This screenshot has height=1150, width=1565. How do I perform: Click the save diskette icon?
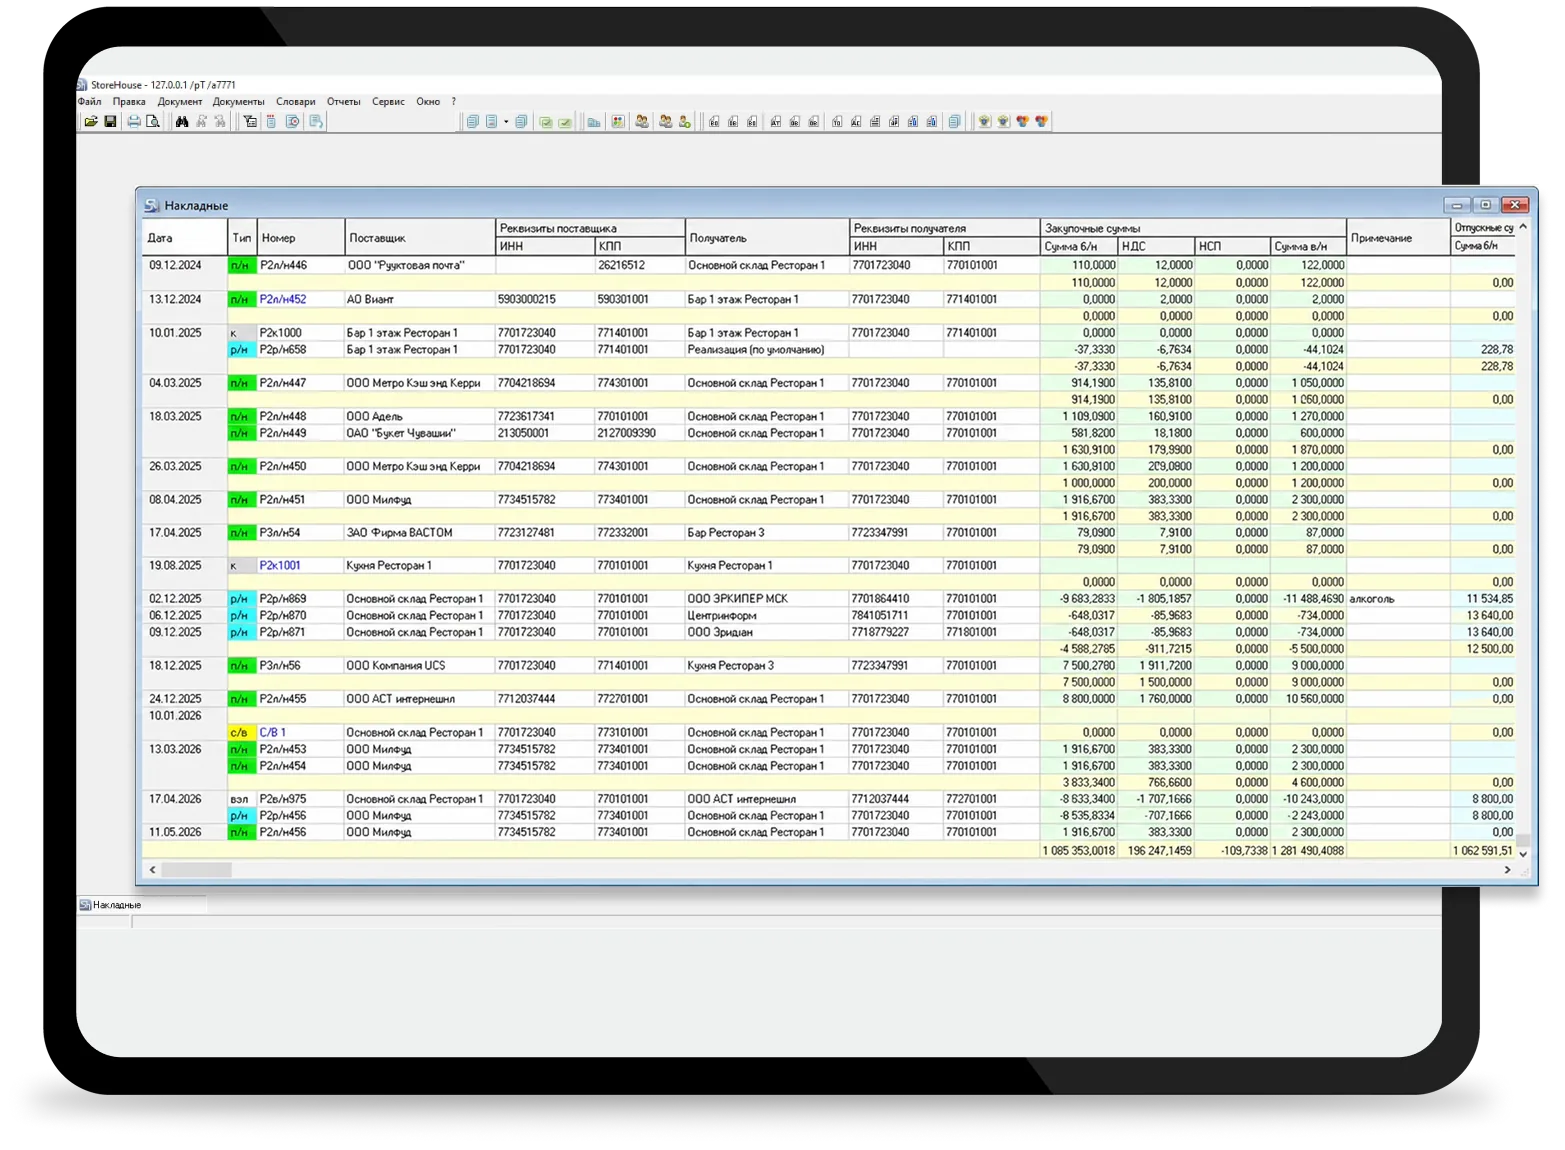(110, 122)
